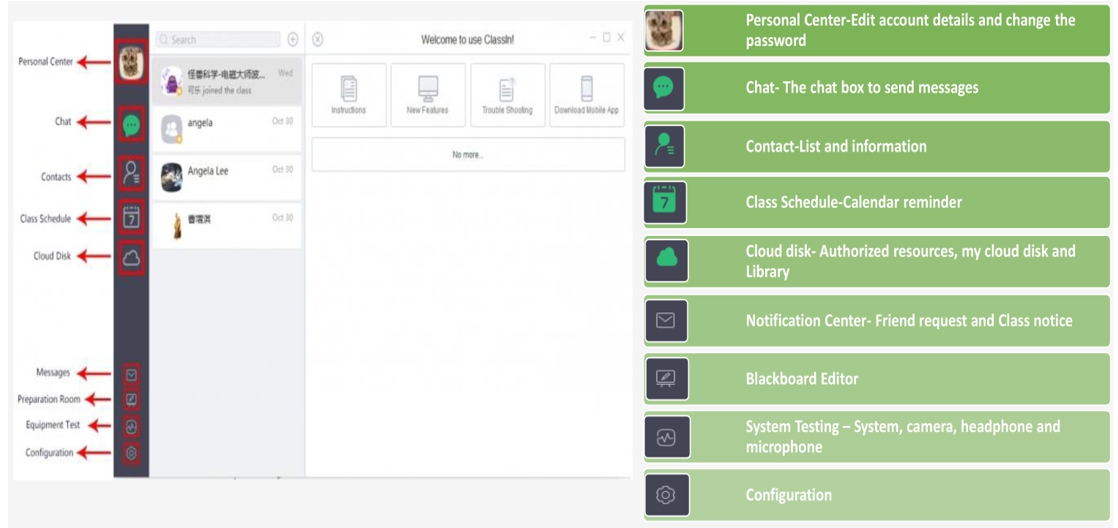The image size is (1118, 528).
Task: Click legend chat bubble icon
Action: pos(664,89)
